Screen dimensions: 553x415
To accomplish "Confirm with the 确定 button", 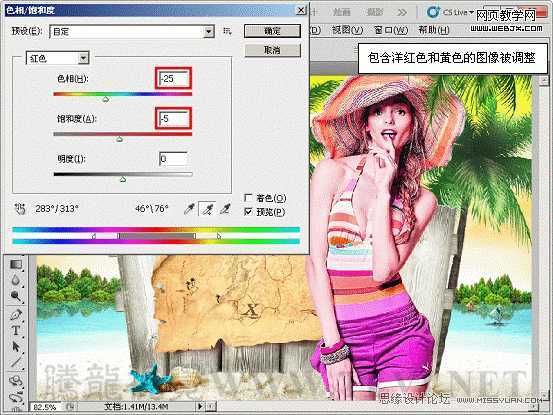I will [x=272, y=31].
